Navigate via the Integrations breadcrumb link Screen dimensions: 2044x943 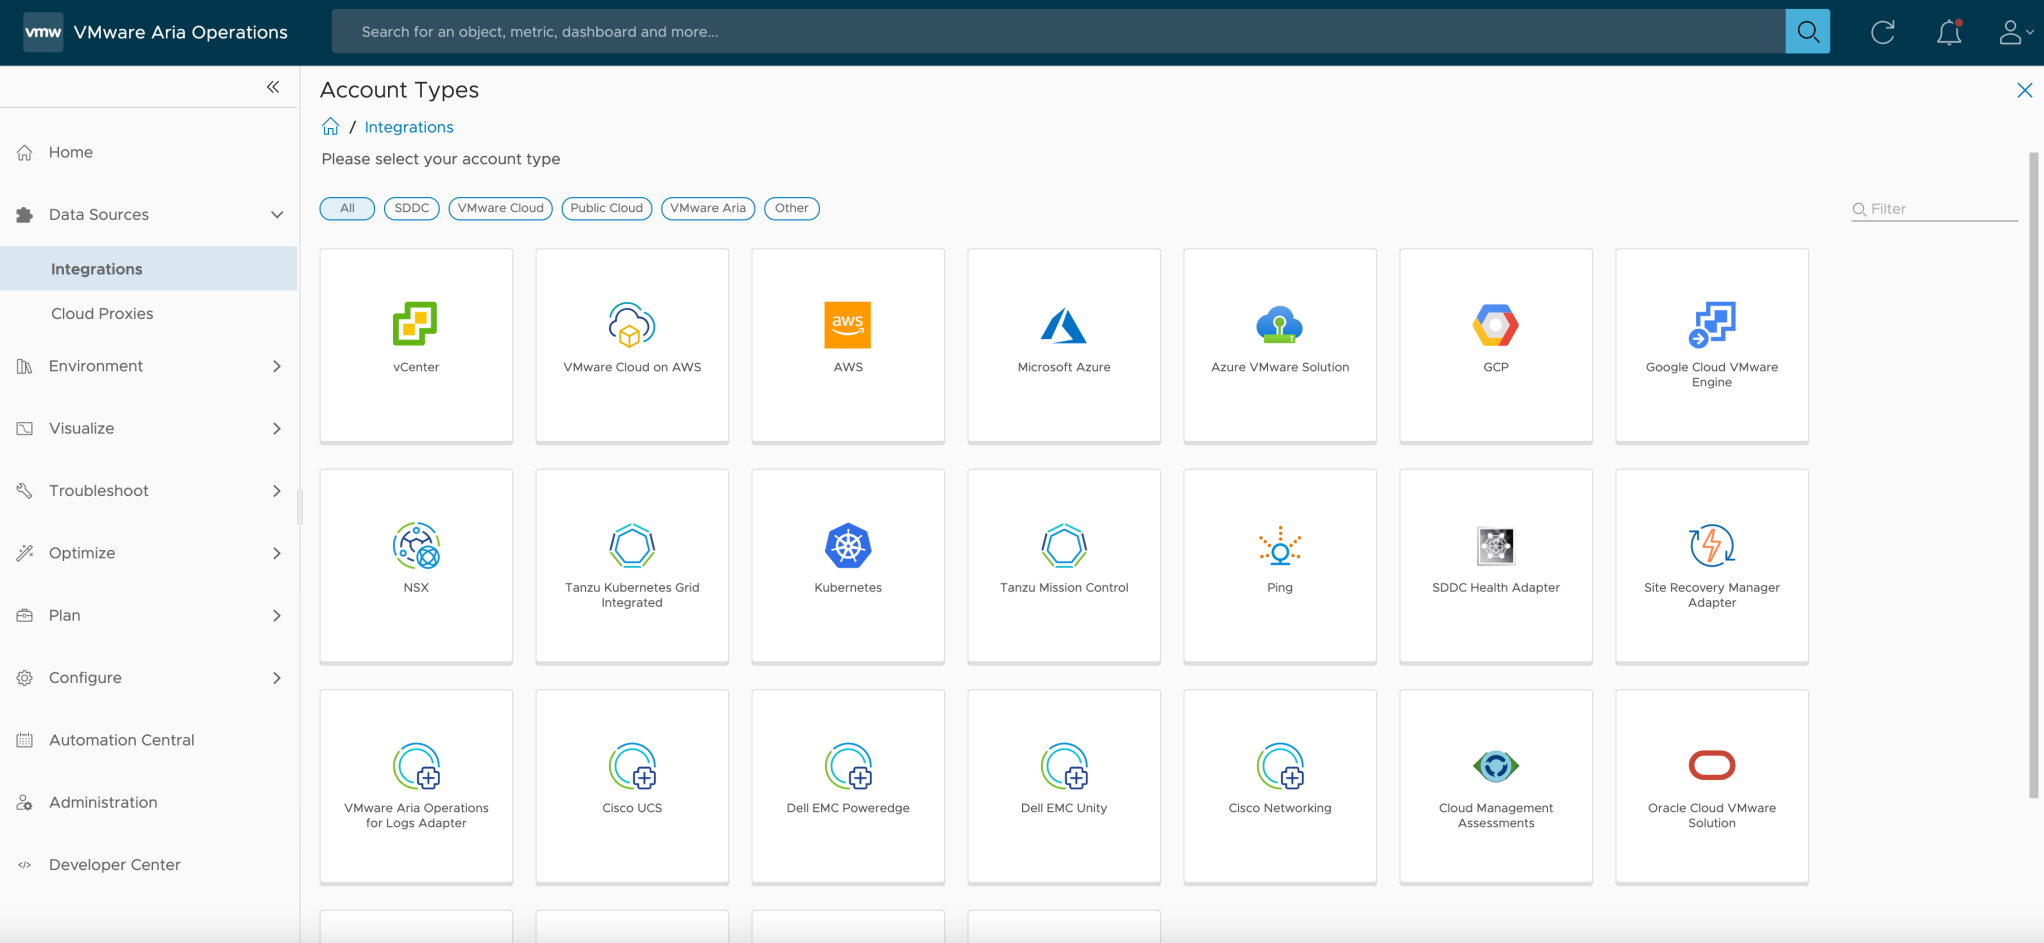(409, 127)
